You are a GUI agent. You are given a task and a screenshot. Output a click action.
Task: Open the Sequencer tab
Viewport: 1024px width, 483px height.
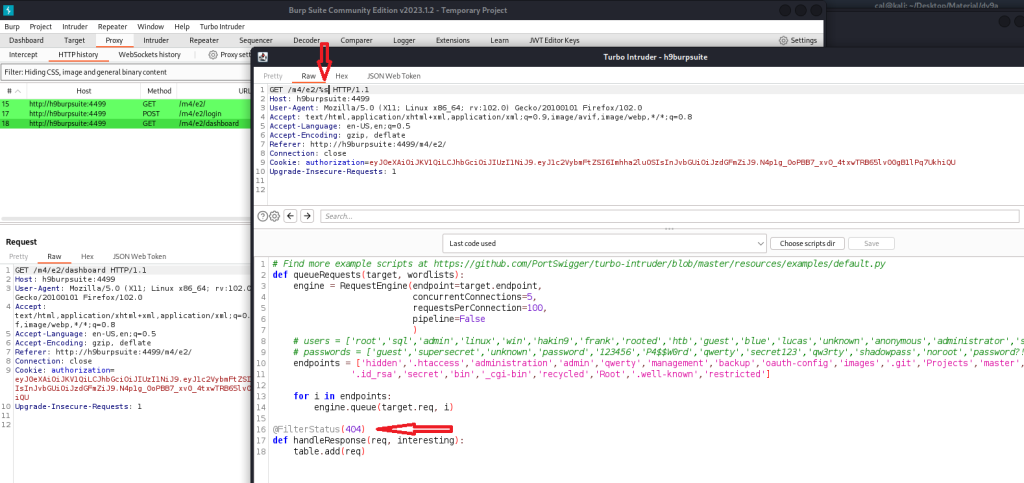(255, 40)
